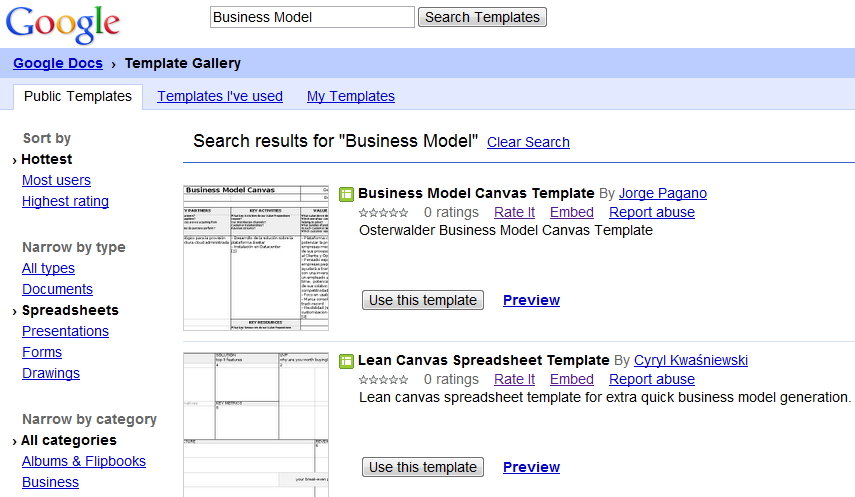
Task: Click the Google logo
Action: pos(62,23)
